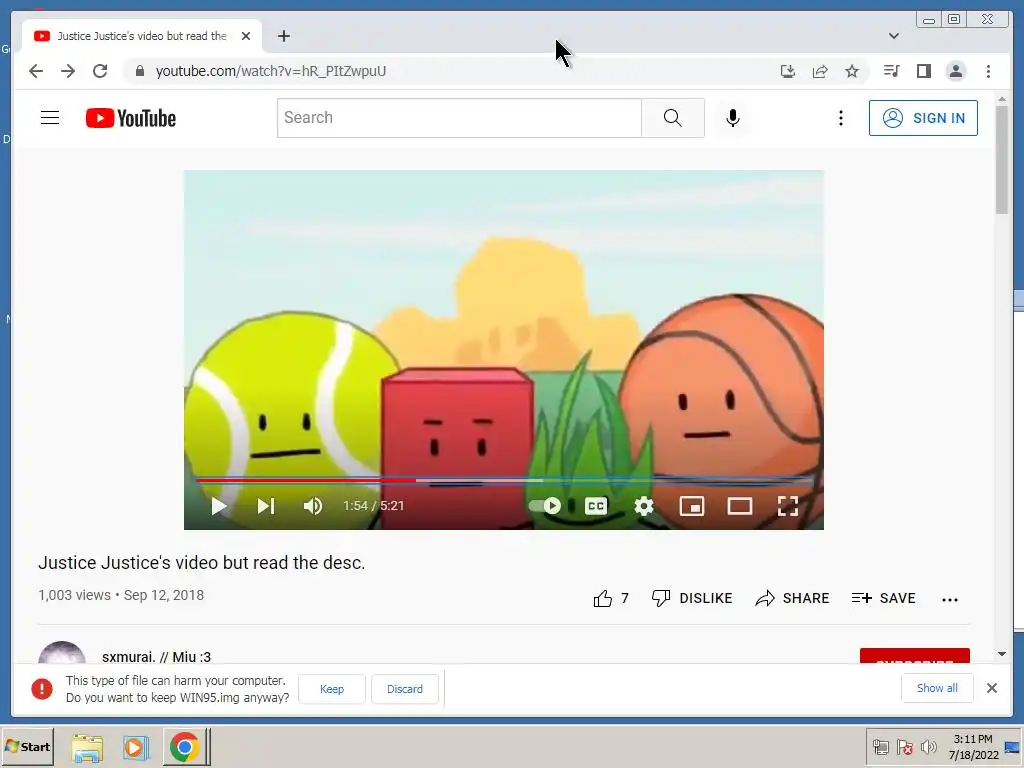Open Windows Explorer from the taskbar
1024x768 pixels.
[x=88, y=748]
